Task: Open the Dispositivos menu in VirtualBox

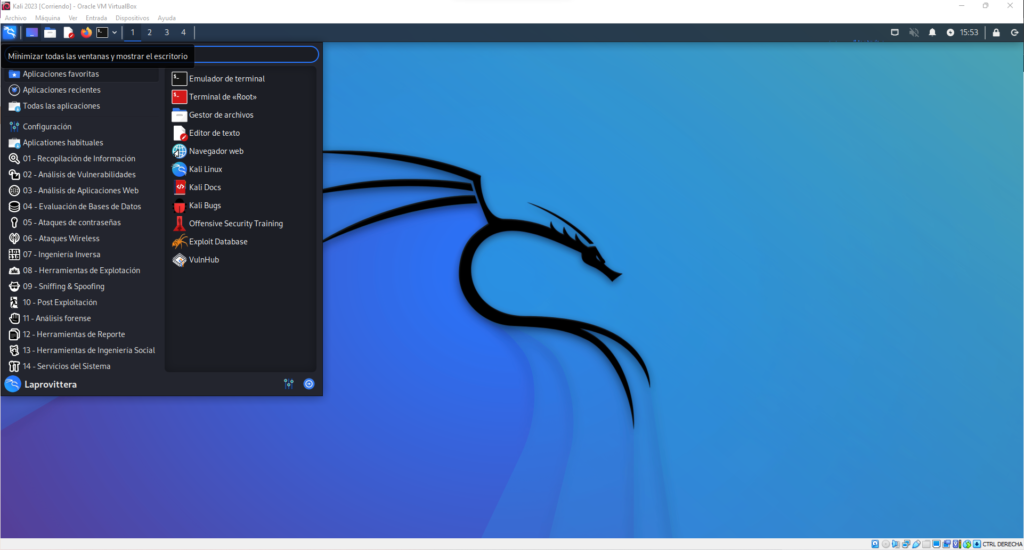Action: [132, 18]
